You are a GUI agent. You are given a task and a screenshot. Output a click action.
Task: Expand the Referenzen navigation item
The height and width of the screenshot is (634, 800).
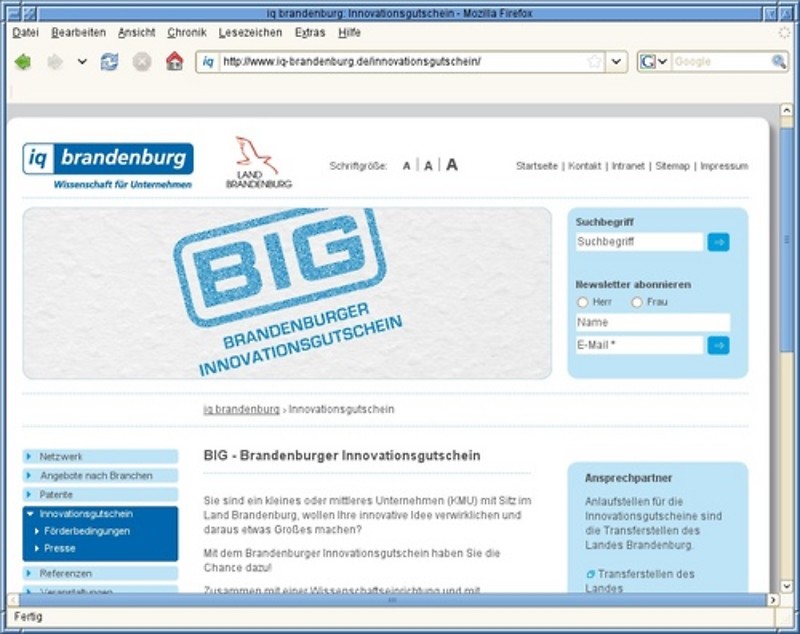pyautogui.click(x=101, y=573)
